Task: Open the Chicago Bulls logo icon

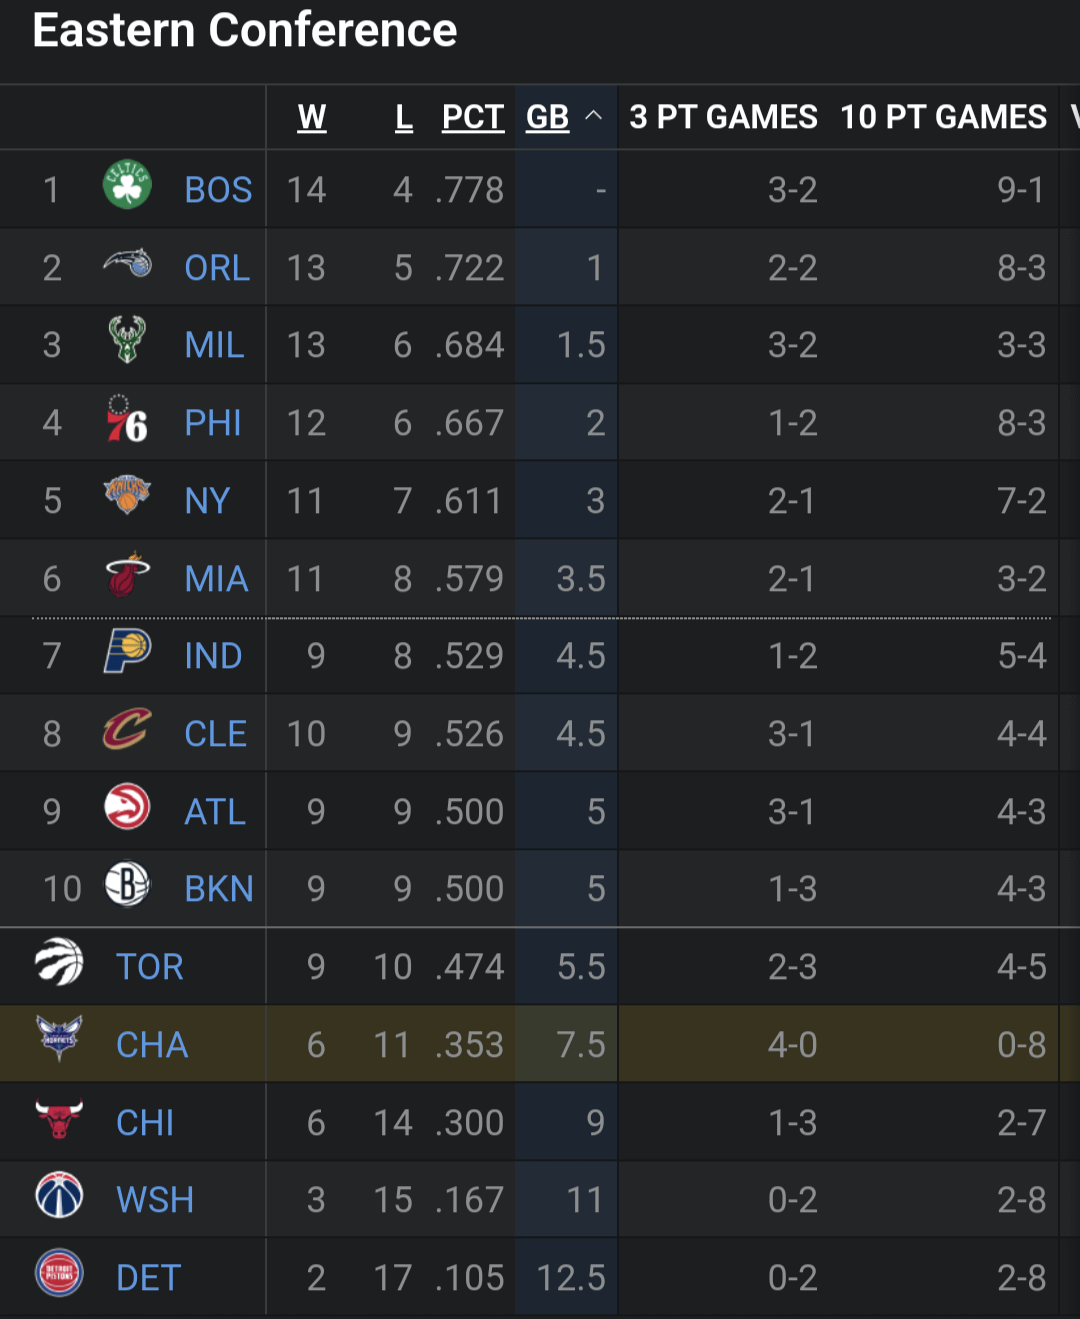Action: tap(59, 1119)
